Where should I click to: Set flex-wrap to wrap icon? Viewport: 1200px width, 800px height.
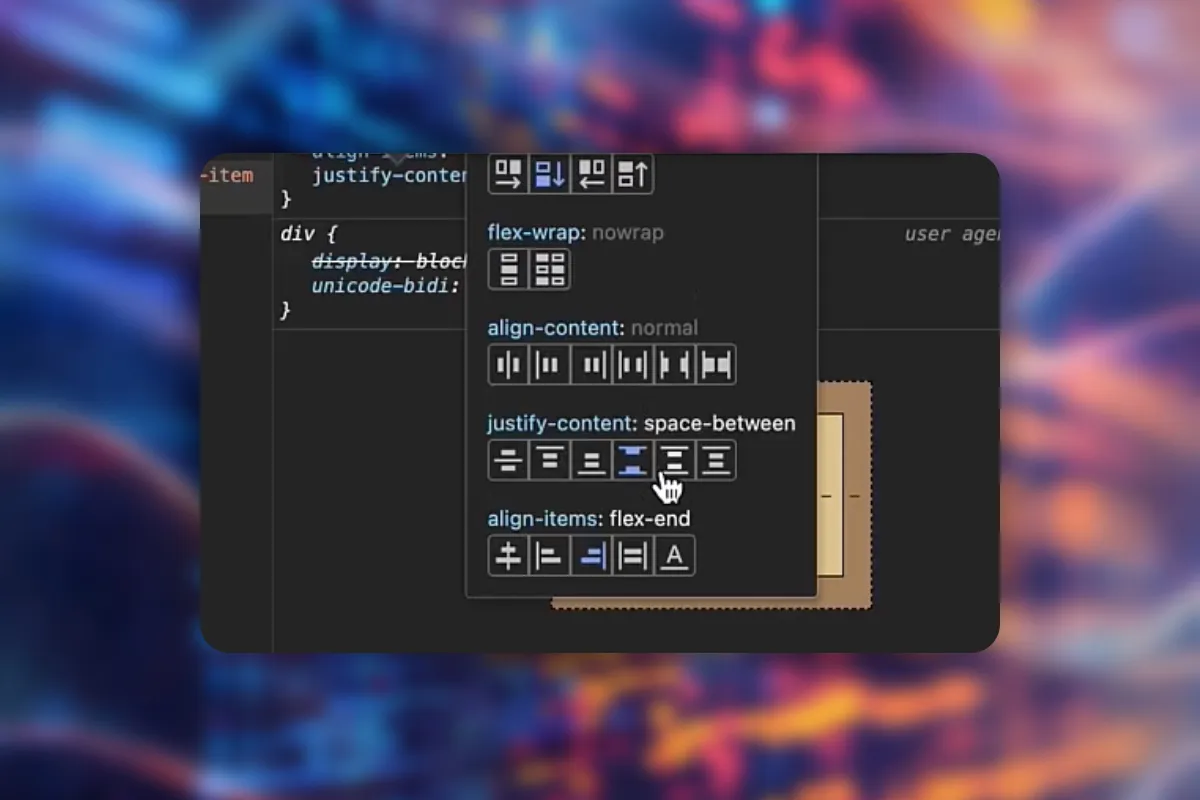click(x=550, y=269)
